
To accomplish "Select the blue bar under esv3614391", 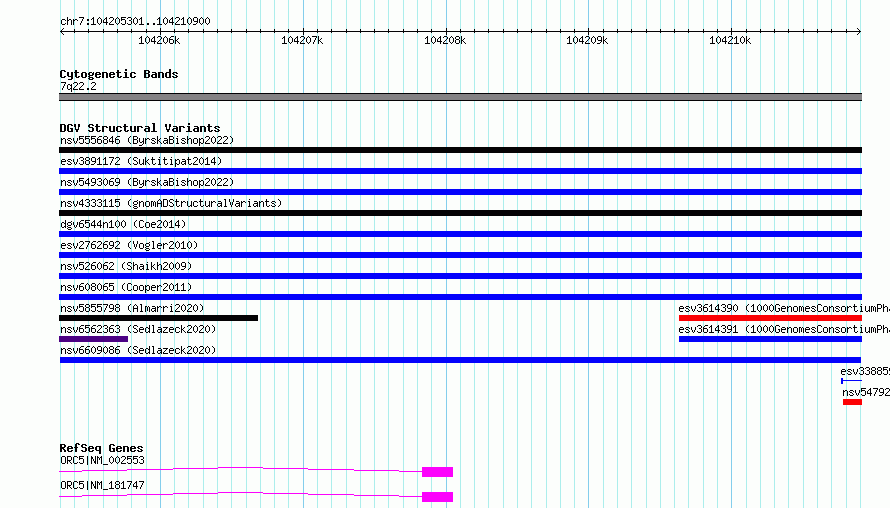I will (770, 339).
